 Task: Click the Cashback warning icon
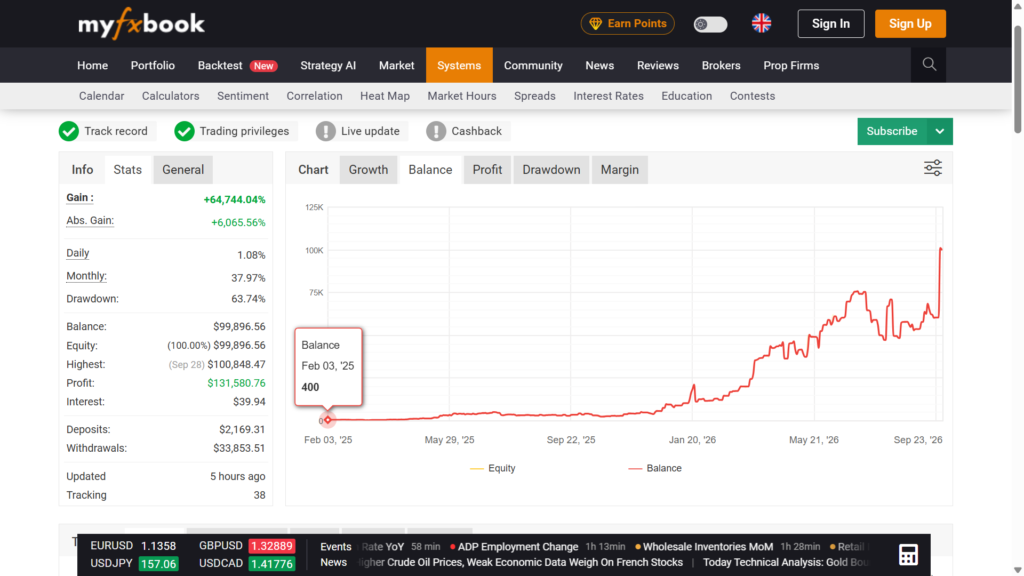click(x=436, y=131)
